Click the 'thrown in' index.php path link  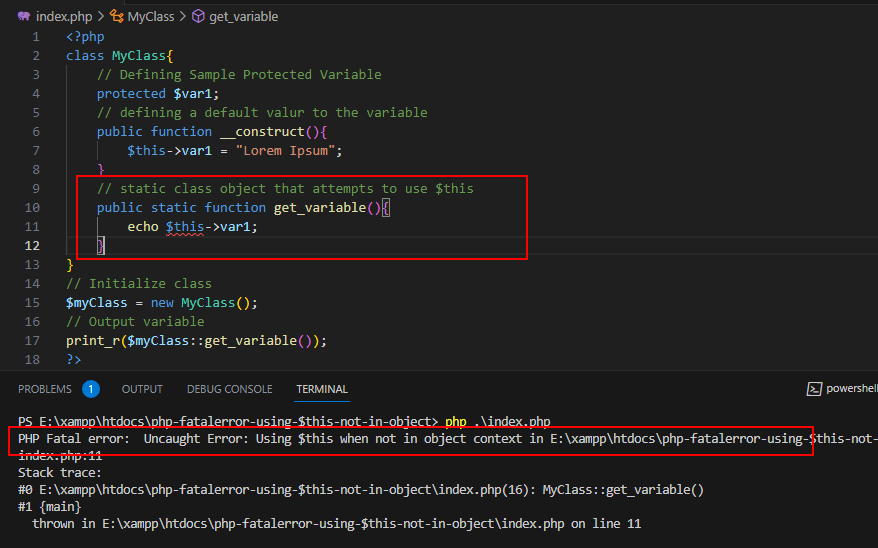pos(333,524)
